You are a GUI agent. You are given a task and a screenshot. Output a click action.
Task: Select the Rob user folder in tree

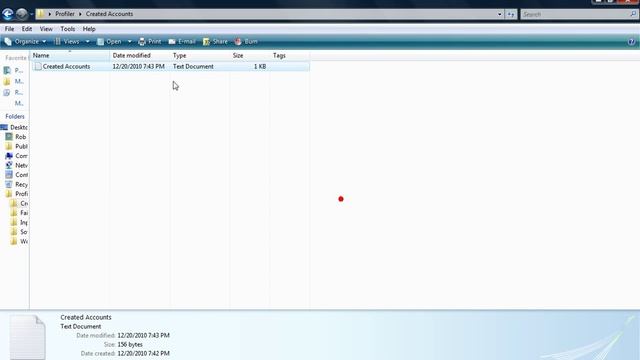tap(16, 137)
